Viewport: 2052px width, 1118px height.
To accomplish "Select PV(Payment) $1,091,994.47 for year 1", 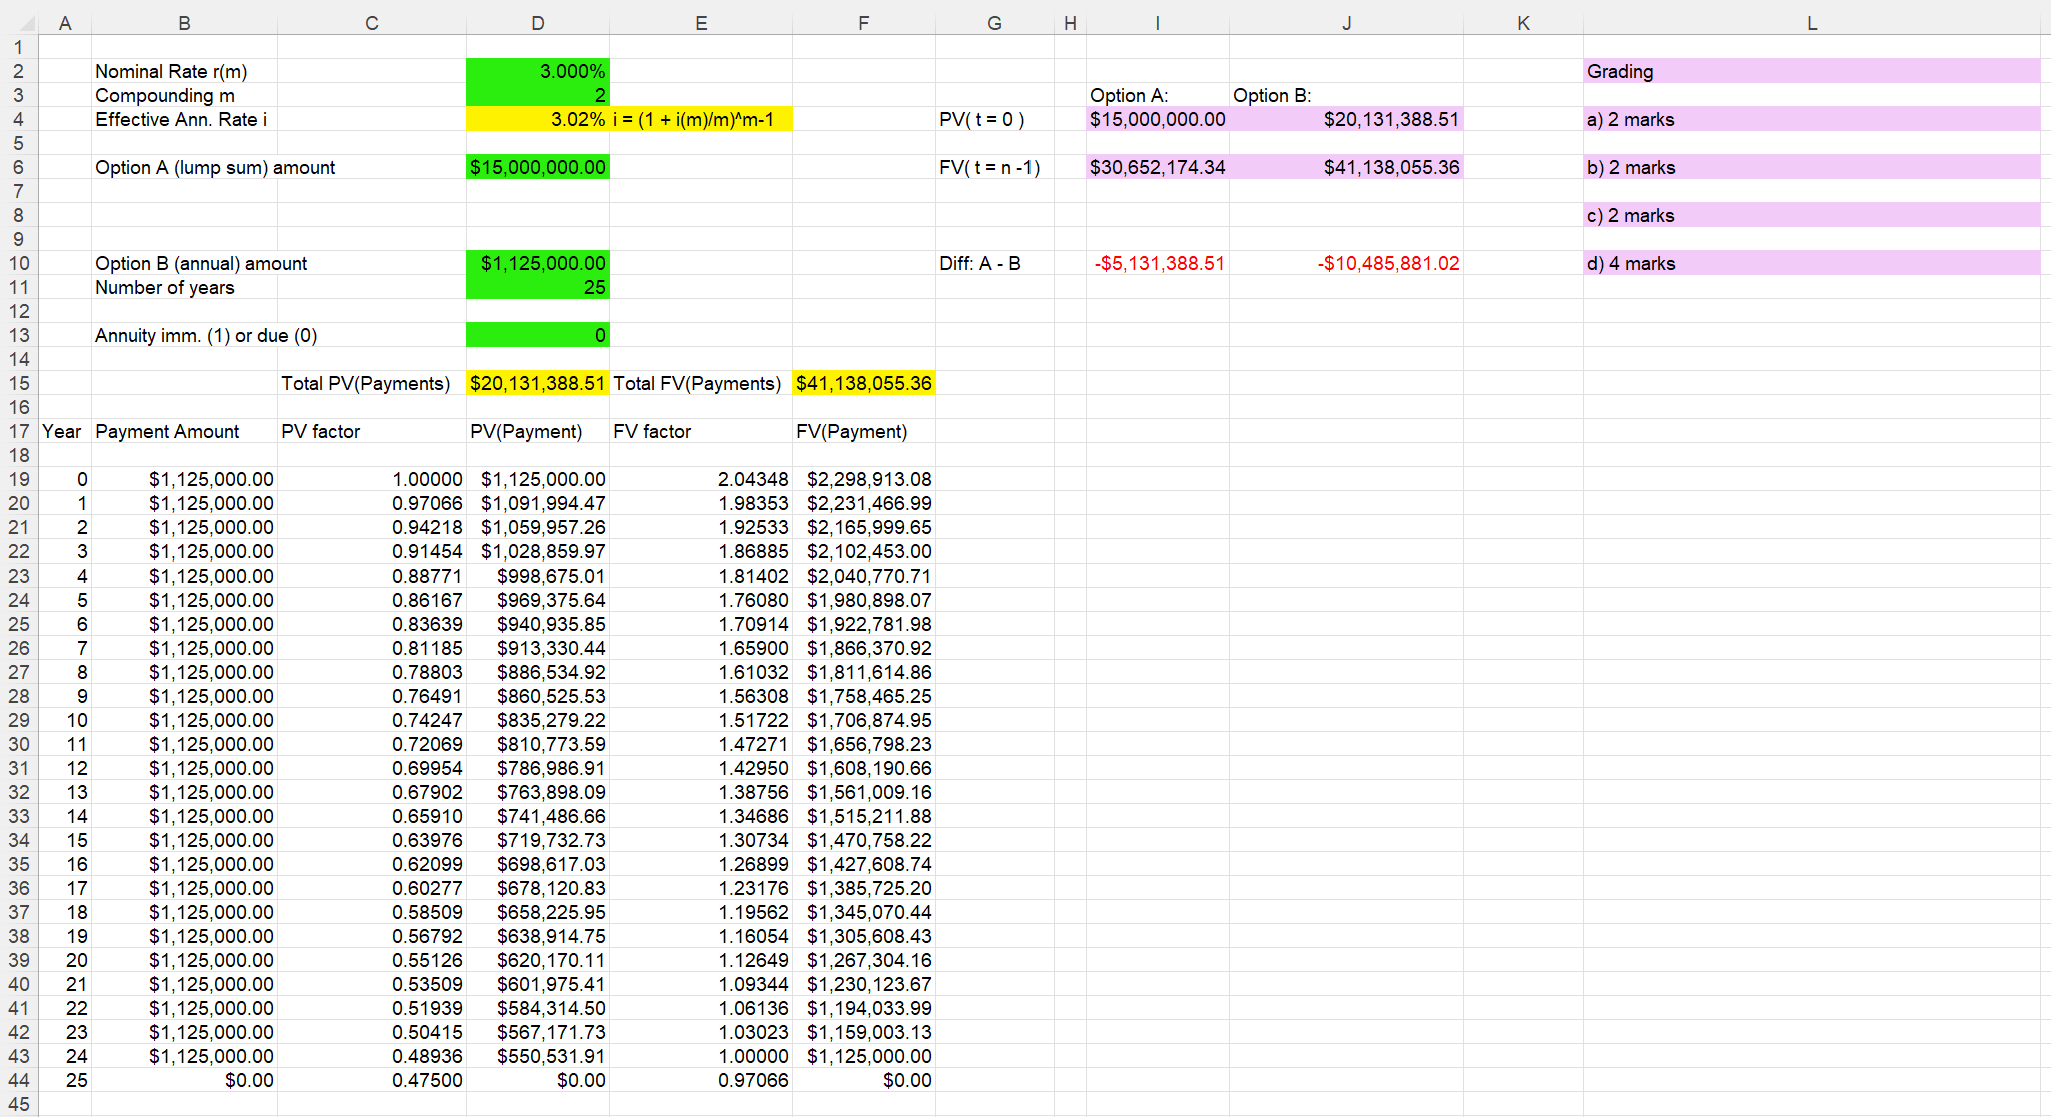I will click(538, 503).
